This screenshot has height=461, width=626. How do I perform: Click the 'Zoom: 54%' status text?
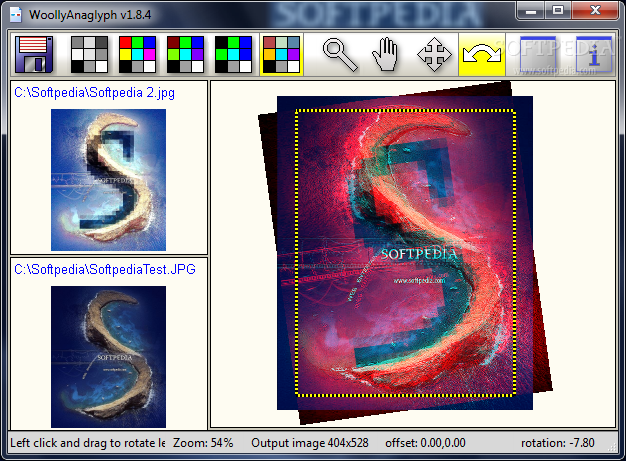coord(203,443)
